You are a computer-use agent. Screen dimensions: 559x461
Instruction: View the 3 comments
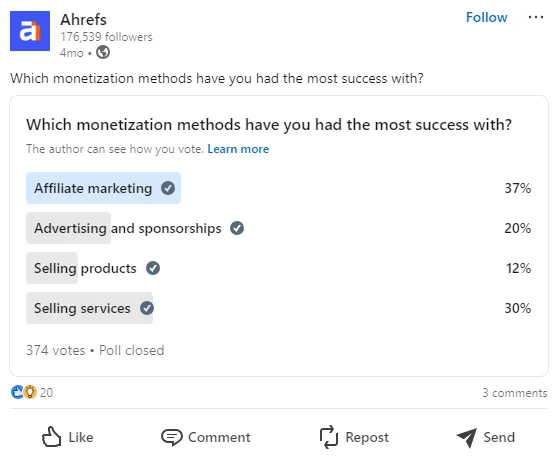coord(515,393)
